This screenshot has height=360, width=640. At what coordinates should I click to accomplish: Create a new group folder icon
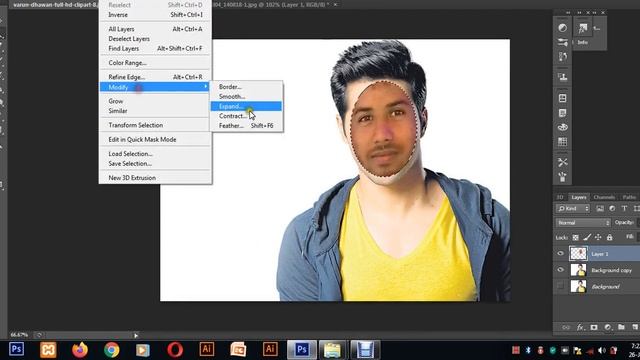pos(621,327)
